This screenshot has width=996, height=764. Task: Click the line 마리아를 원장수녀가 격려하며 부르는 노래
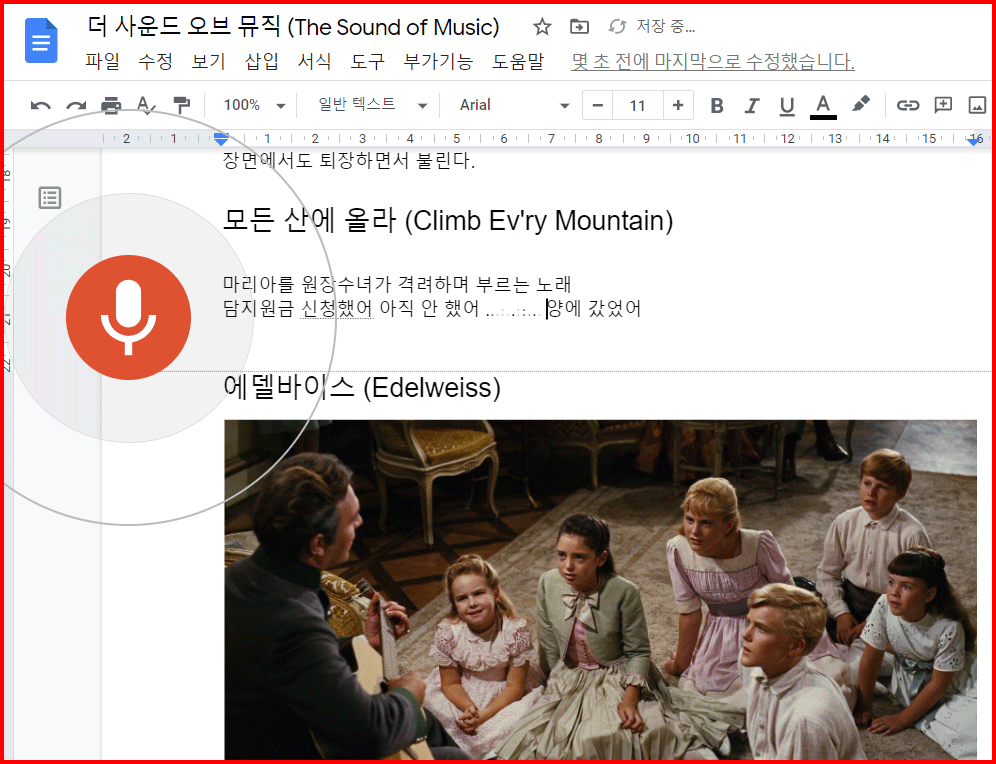[x=398, y=284]
